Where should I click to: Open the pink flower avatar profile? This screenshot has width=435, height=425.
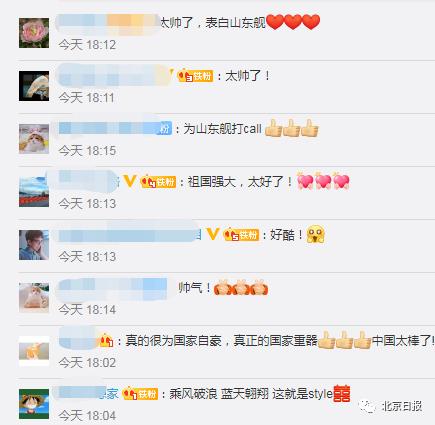coord(34,33)
